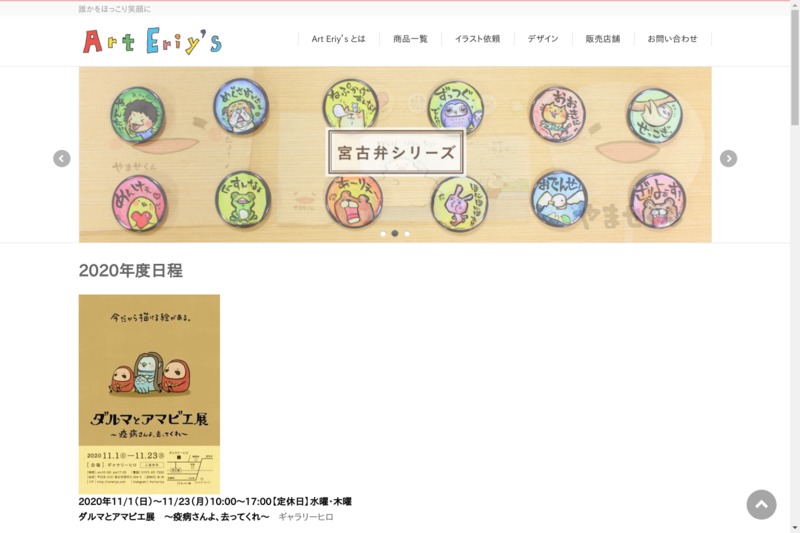800x533 pixels.
Task: Click the back-to-top chevron button
Action: pyautogui.click(x=761, y=504)
